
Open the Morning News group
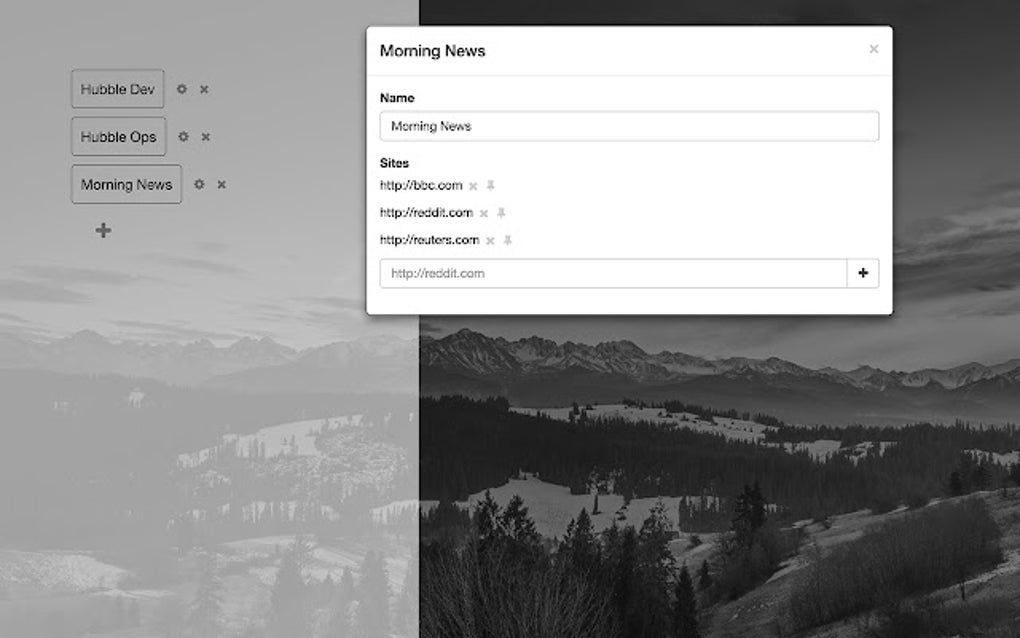(126, 184)
